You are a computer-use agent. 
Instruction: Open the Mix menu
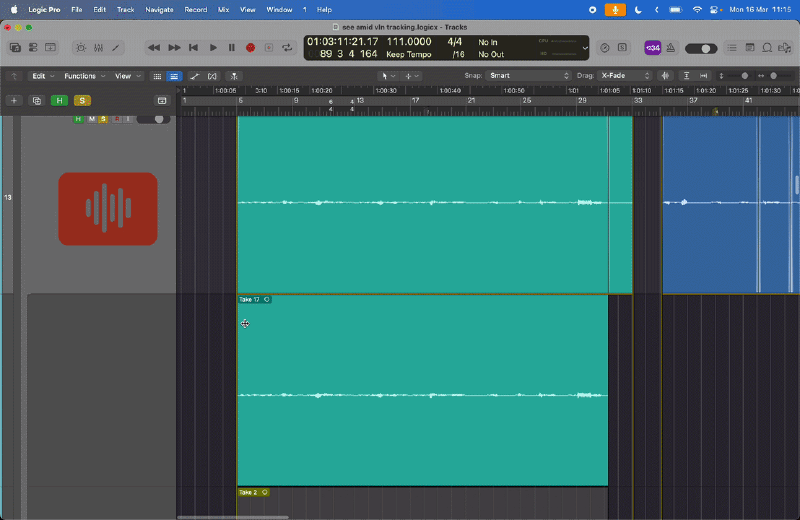tap(223, 10)
